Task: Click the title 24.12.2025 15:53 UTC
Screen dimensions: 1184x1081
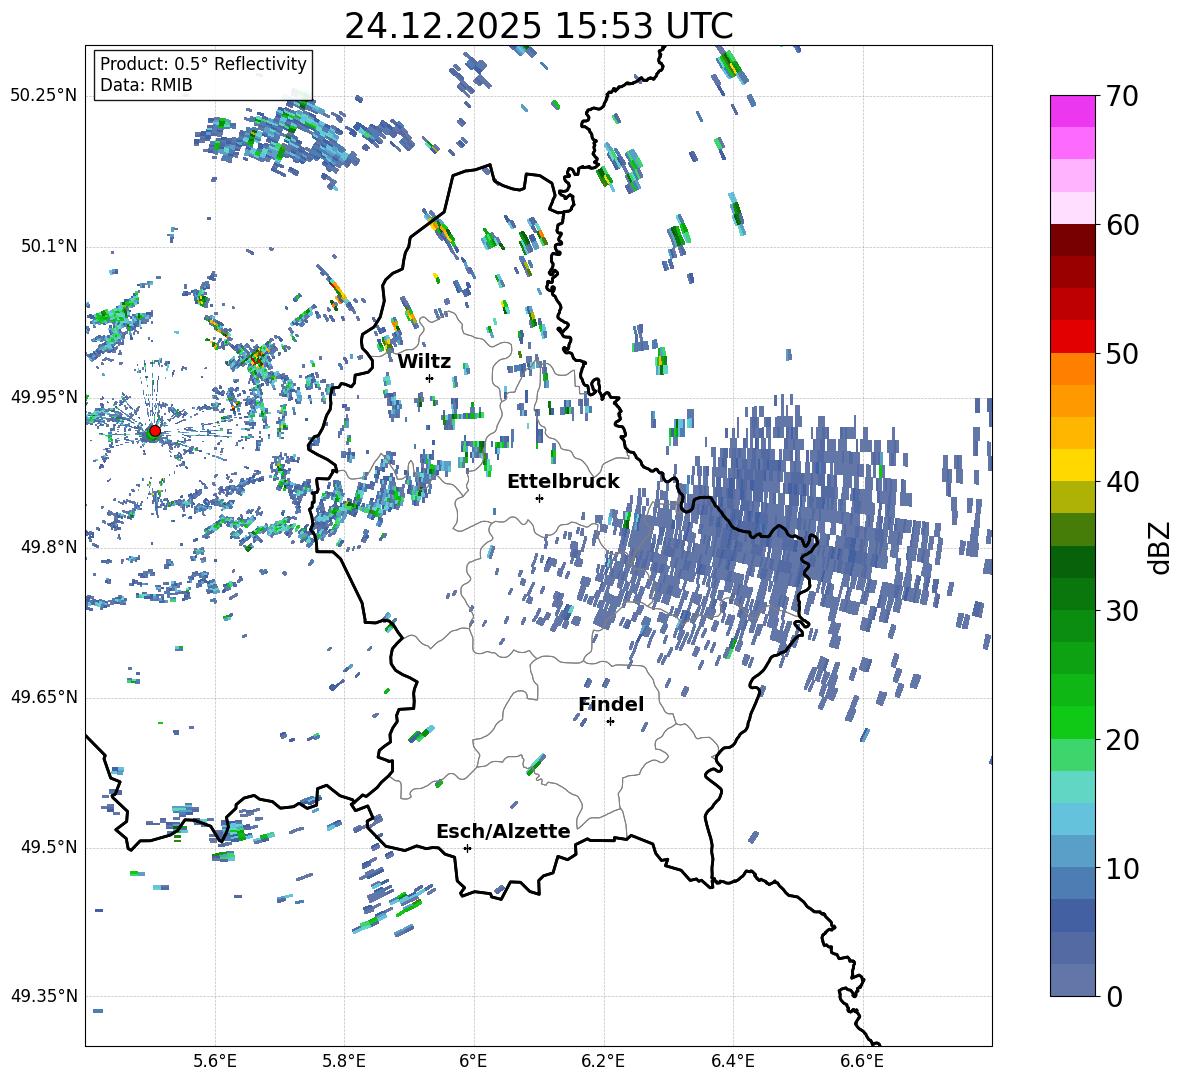Action: [539, 26]
